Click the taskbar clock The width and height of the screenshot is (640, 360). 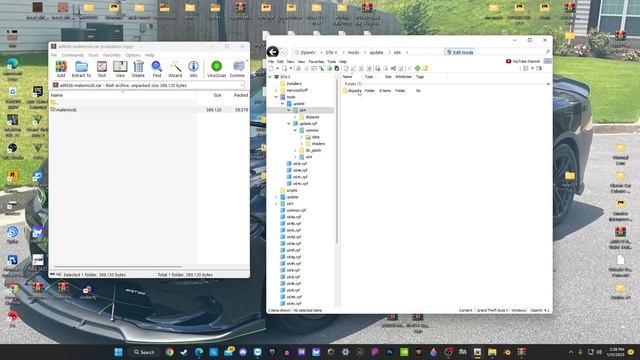tap(616, 352)
